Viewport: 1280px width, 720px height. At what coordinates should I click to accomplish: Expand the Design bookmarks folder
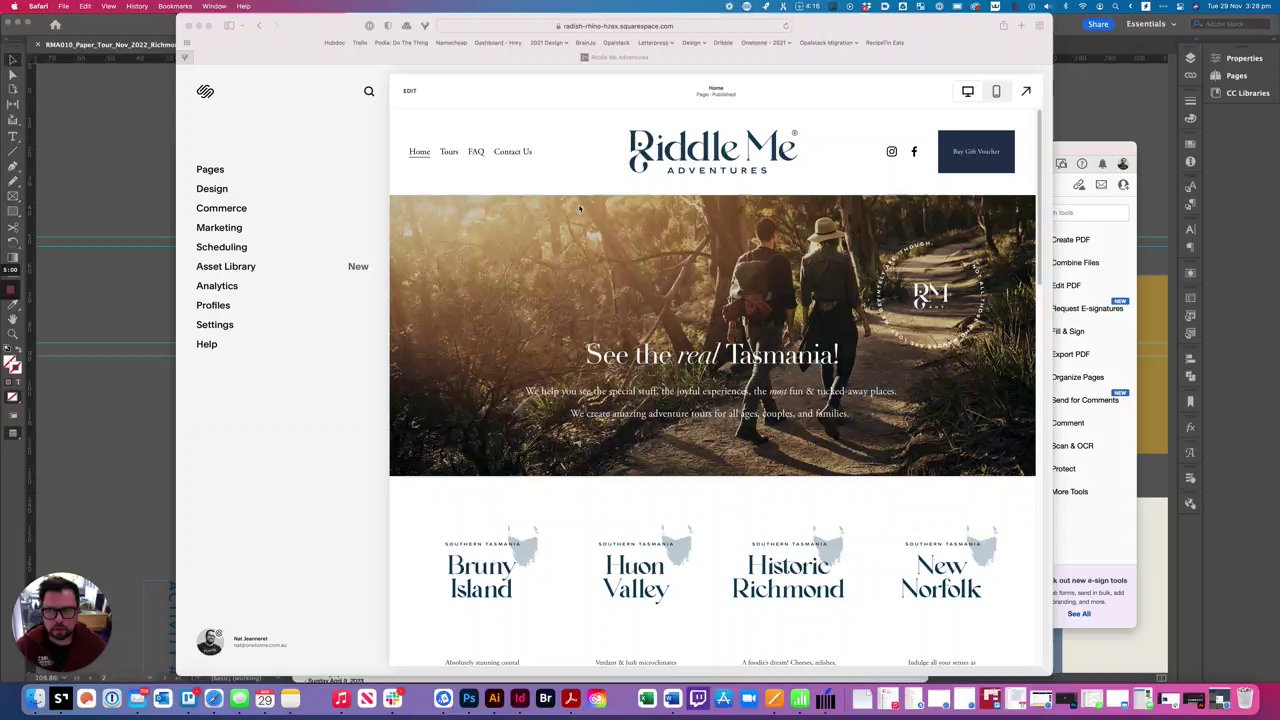694,43
